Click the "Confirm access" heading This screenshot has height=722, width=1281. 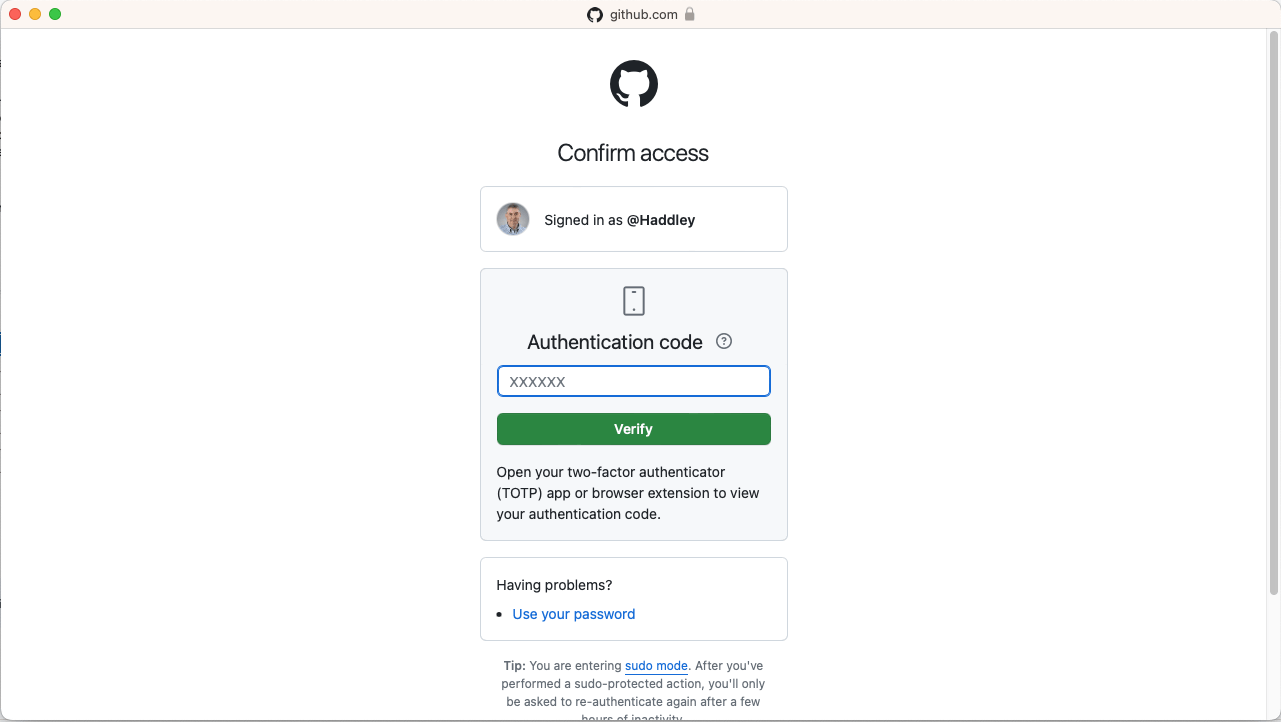tap(633, 153)
